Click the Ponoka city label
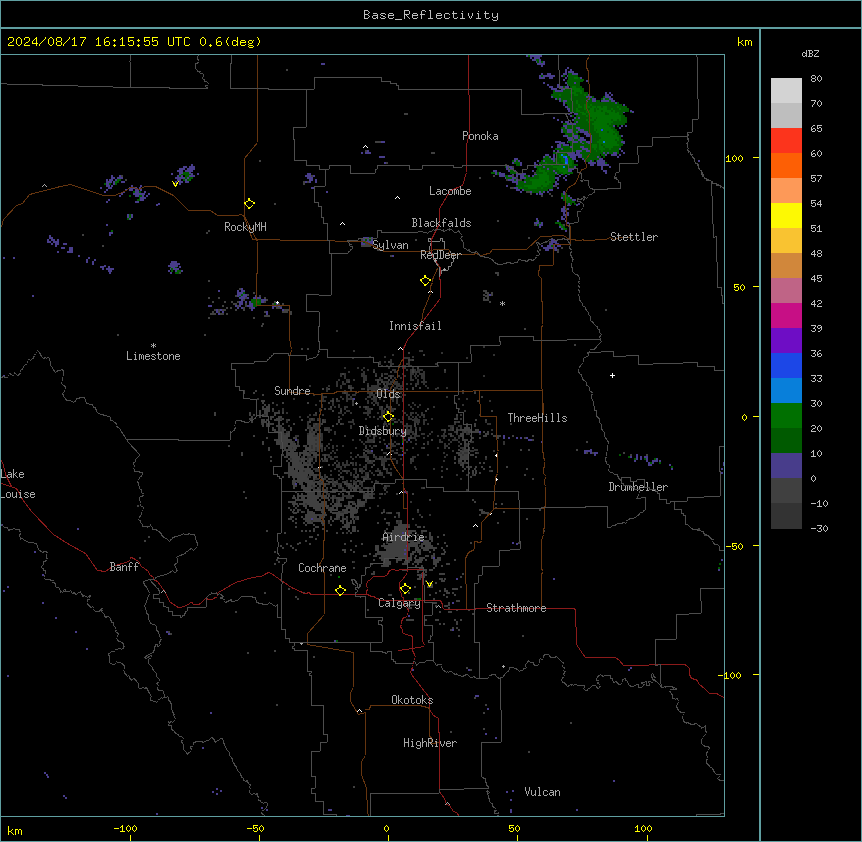Image resolution: width=862 pixels, height=842 pixels. tap(480, 136)
